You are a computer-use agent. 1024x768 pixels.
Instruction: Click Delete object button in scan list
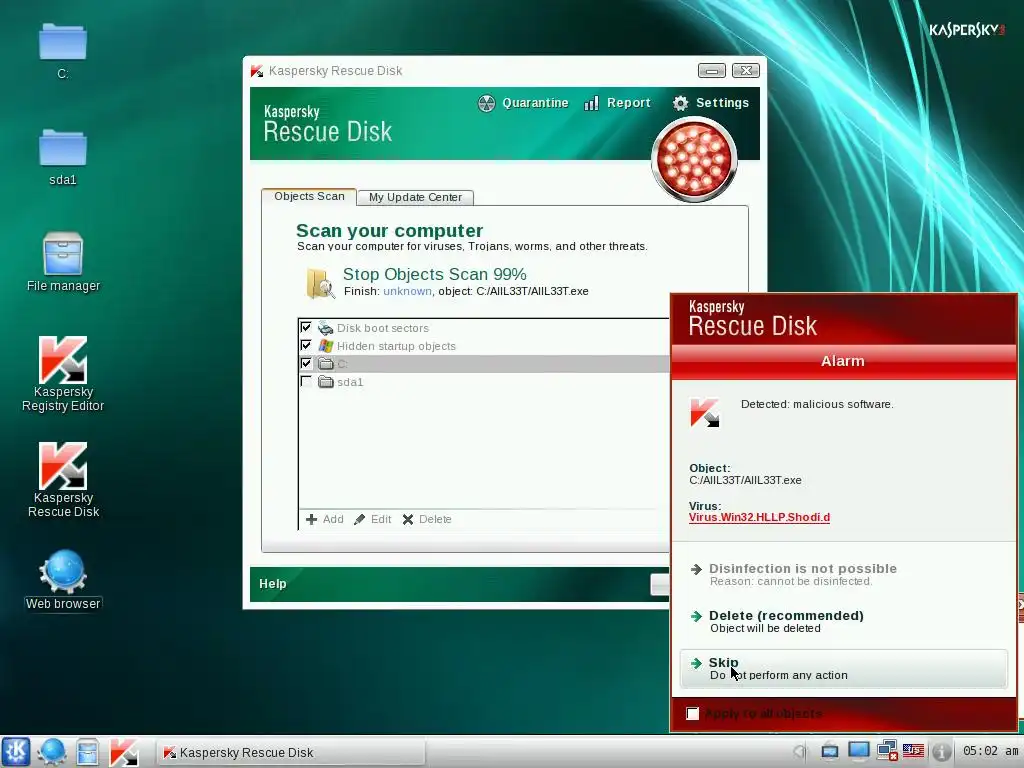point(427,519)
